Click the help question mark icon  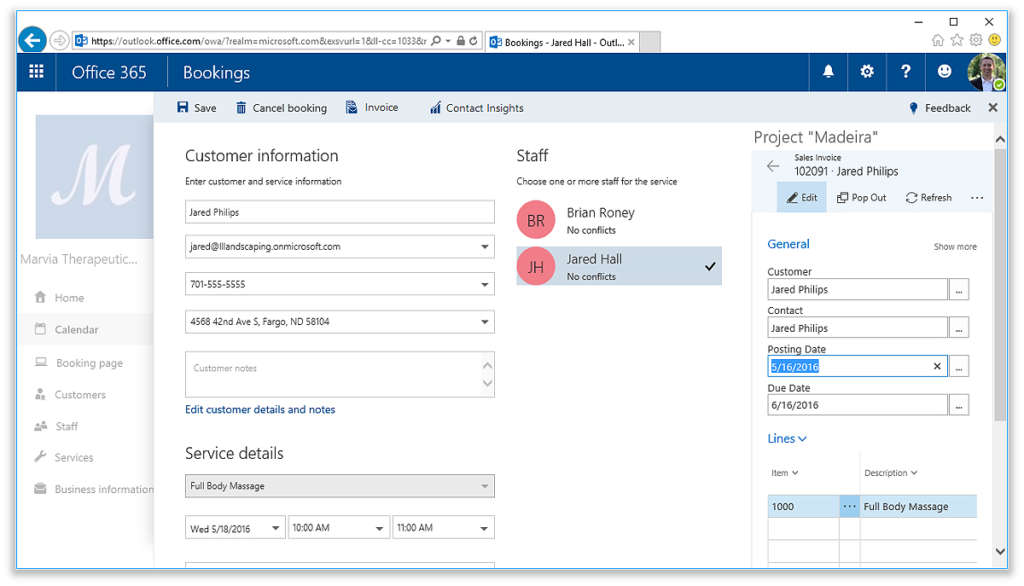point(905,72)
